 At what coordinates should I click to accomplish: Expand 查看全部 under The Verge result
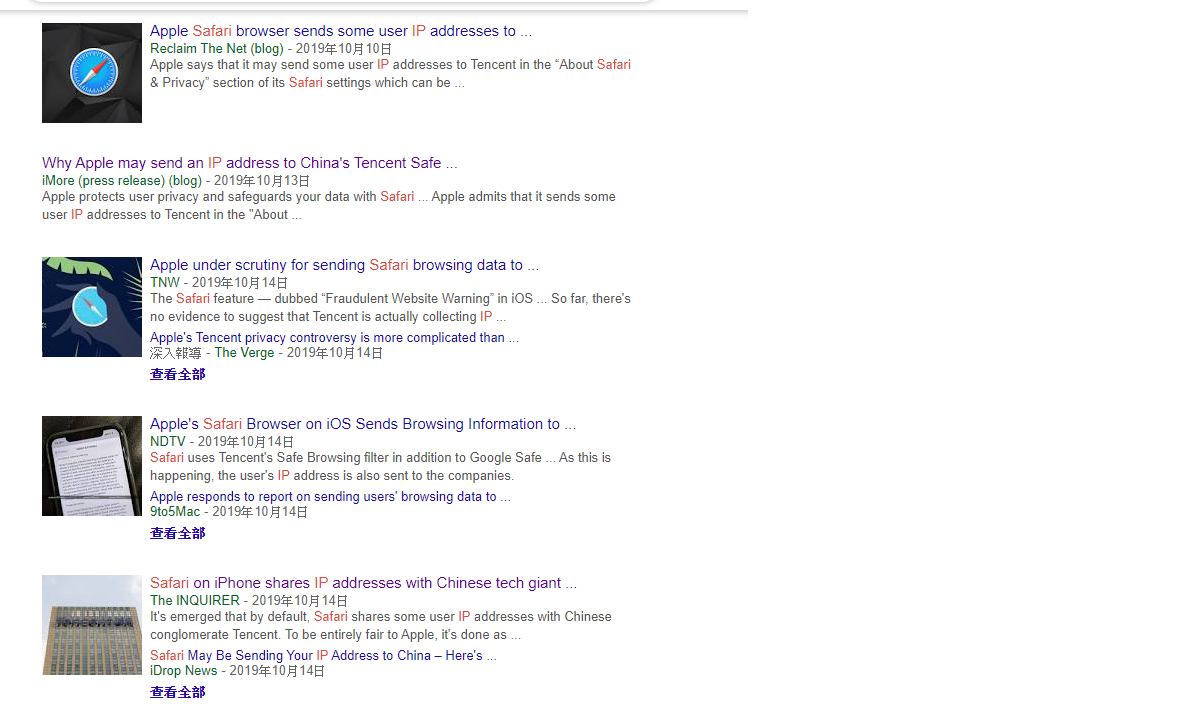177,375
